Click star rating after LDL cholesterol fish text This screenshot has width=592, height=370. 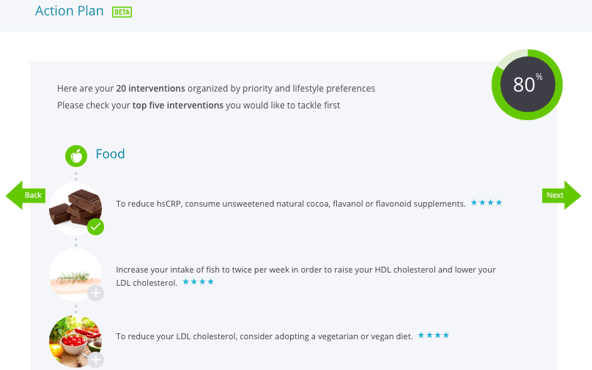[x=198, y=282]
